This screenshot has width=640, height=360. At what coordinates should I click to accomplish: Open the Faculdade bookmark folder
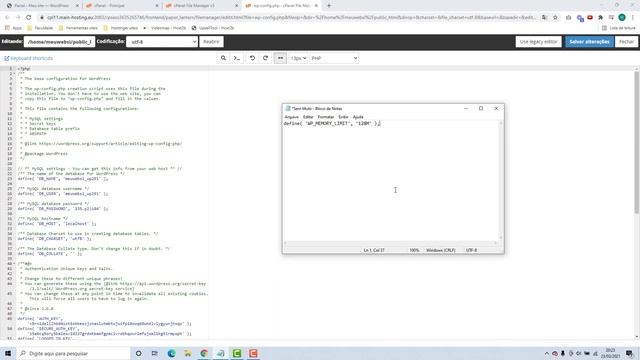pos(40,28)
